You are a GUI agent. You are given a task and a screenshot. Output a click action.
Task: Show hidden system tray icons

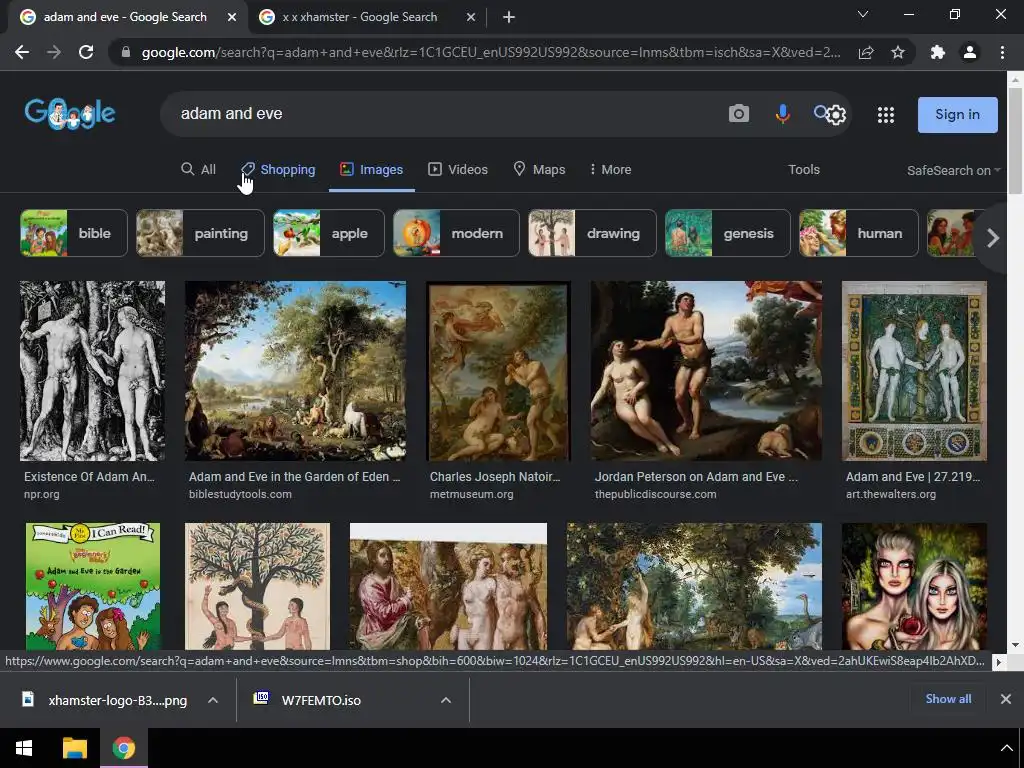(x=1006, y=748)
